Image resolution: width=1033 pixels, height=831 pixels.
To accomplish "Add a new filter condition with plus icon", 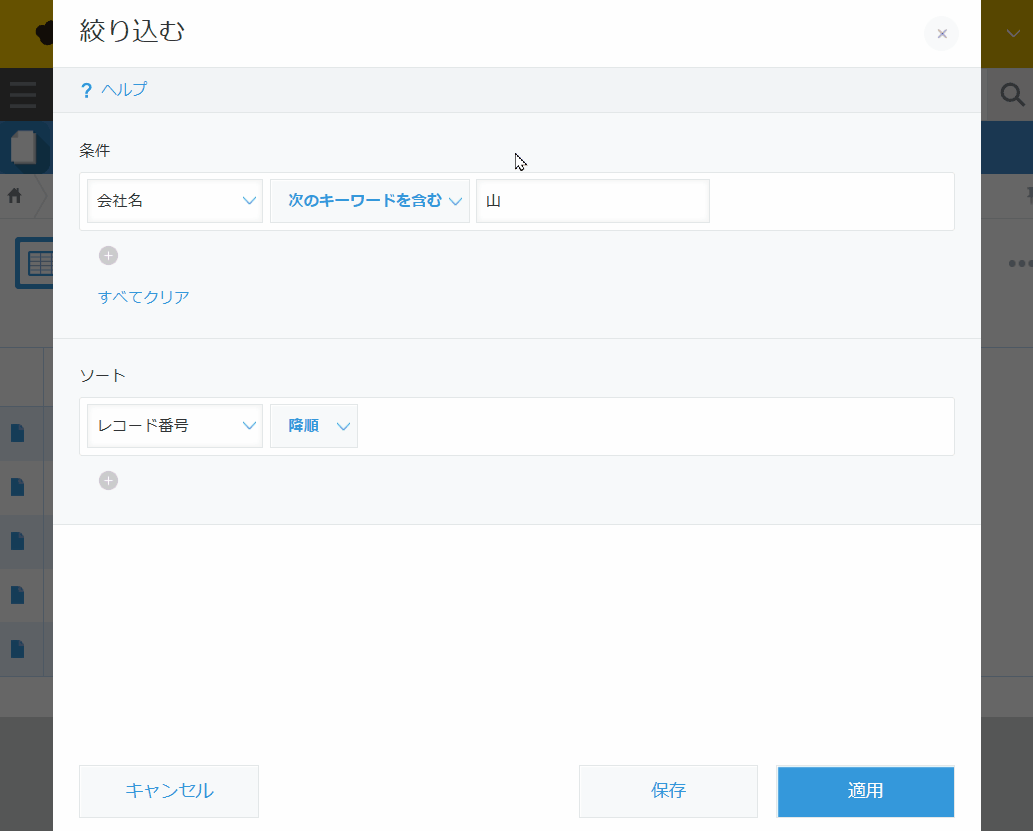I will (x=109, y=256).
